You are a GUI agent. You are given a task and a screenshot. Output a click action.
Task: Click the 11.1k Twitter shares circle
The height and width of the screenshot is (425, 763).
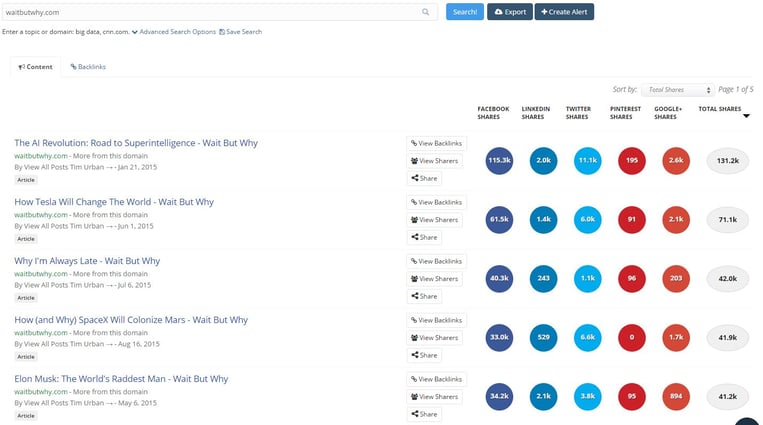[x=587, y=161]
